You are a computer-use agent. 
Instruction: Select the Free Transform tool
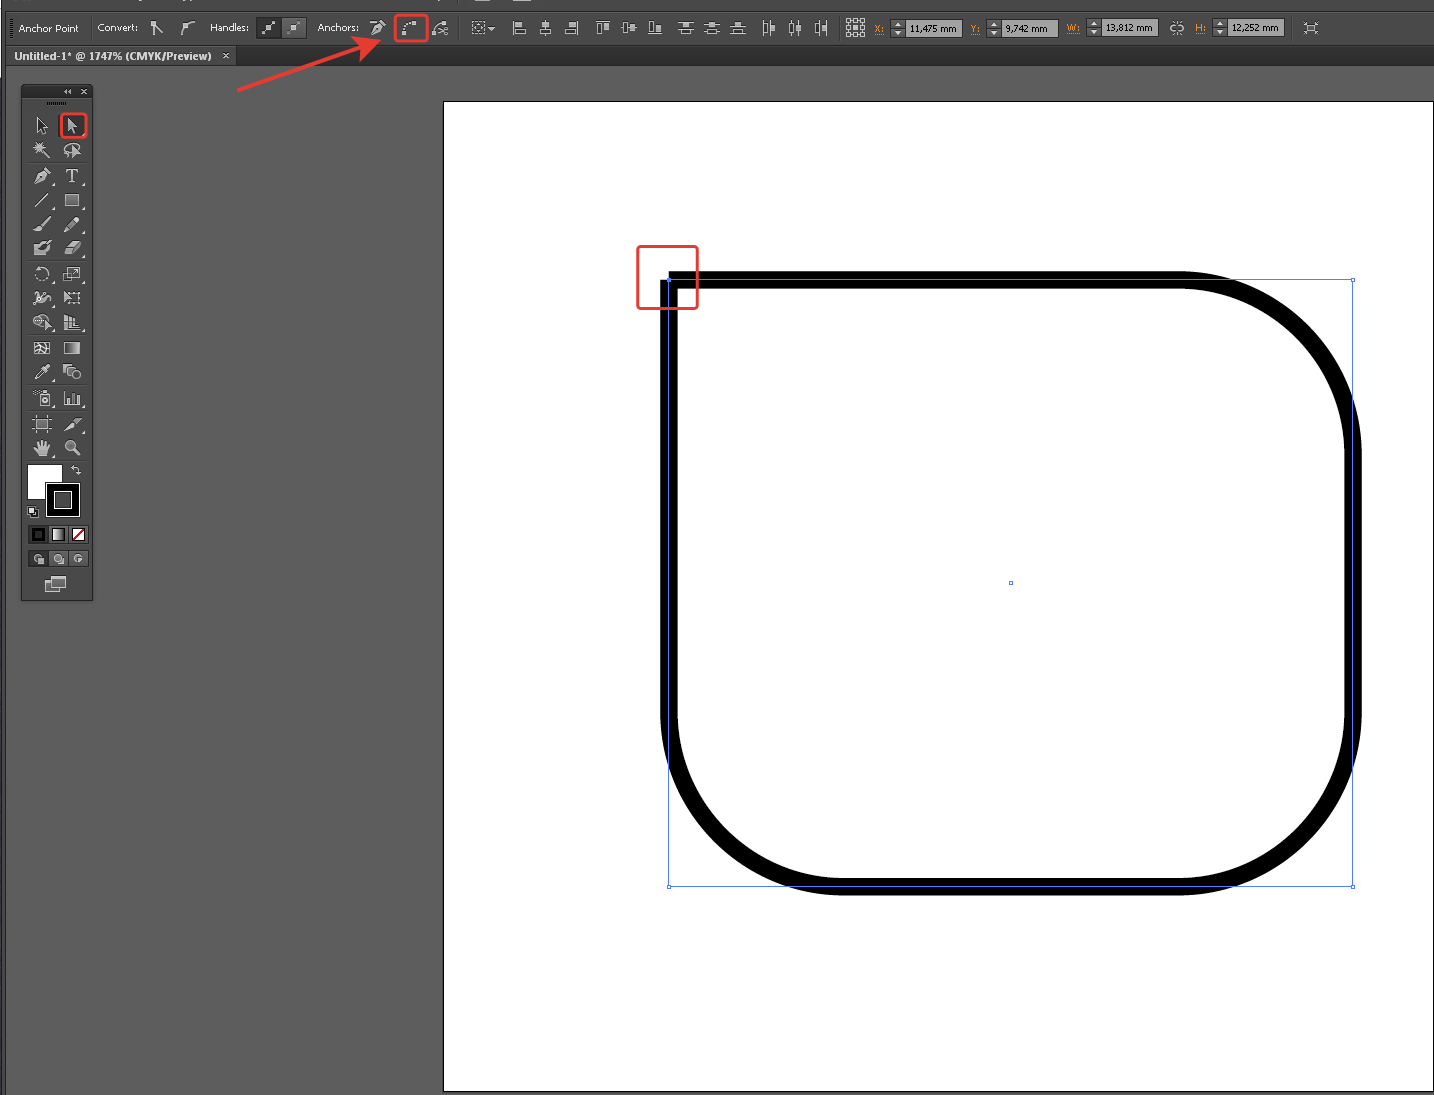72,298
